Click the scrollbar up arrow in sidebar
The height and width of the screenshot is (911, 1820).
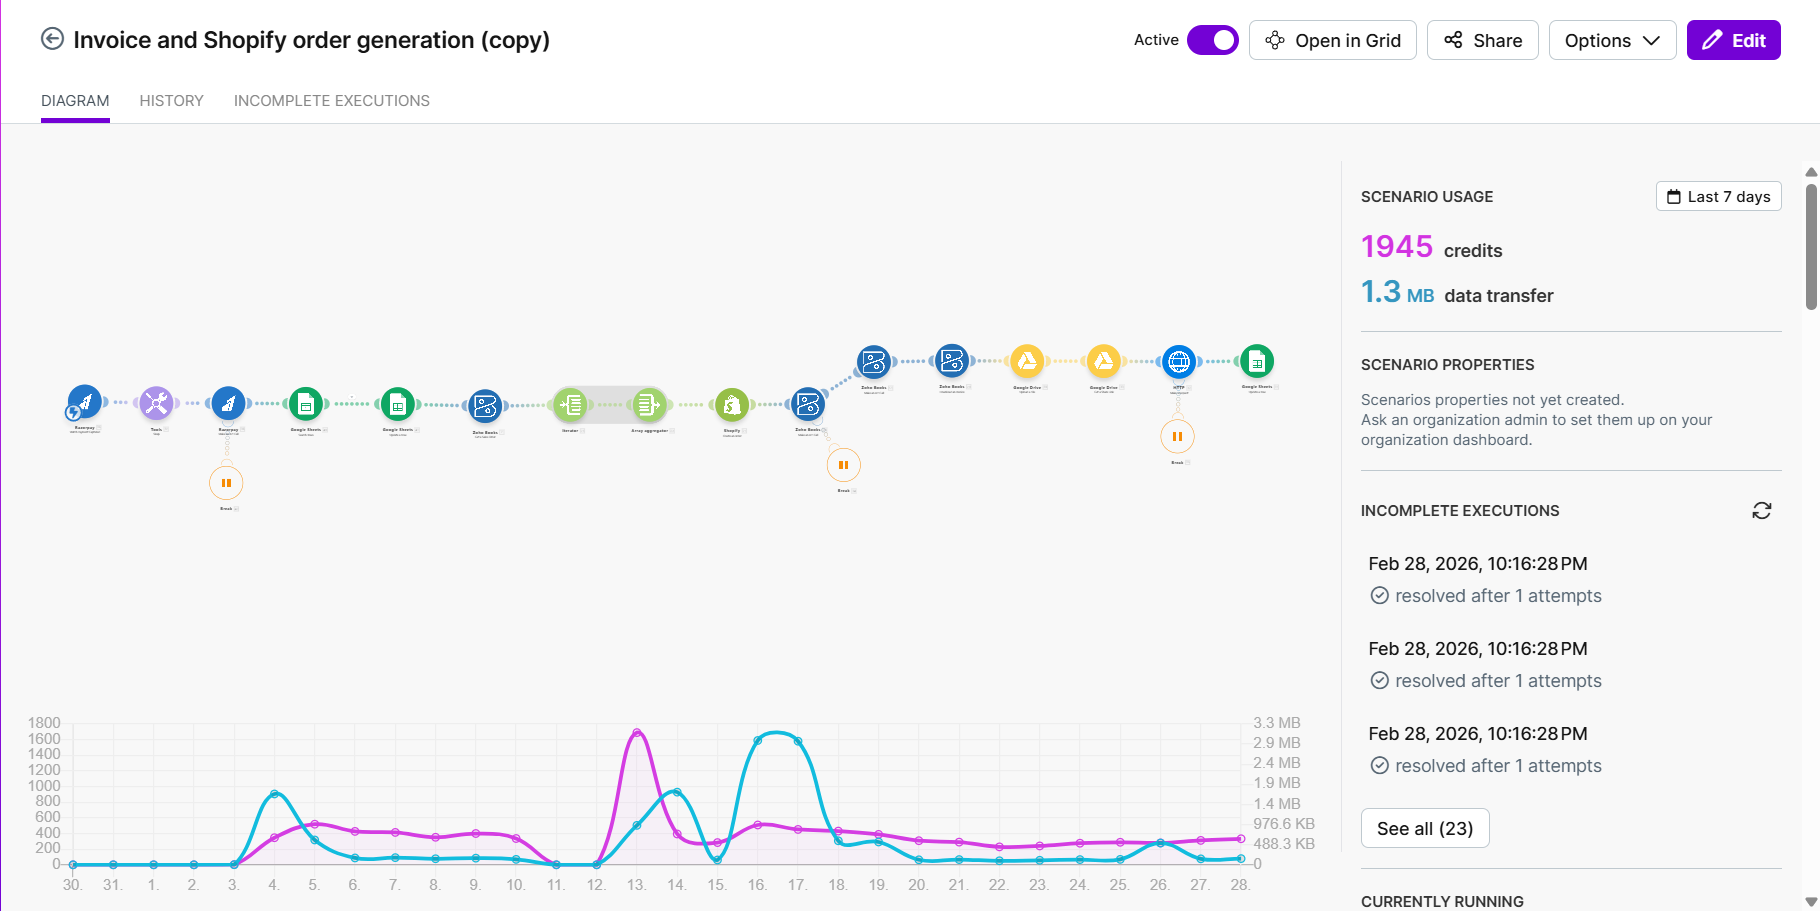click(x=1811, y=172)
